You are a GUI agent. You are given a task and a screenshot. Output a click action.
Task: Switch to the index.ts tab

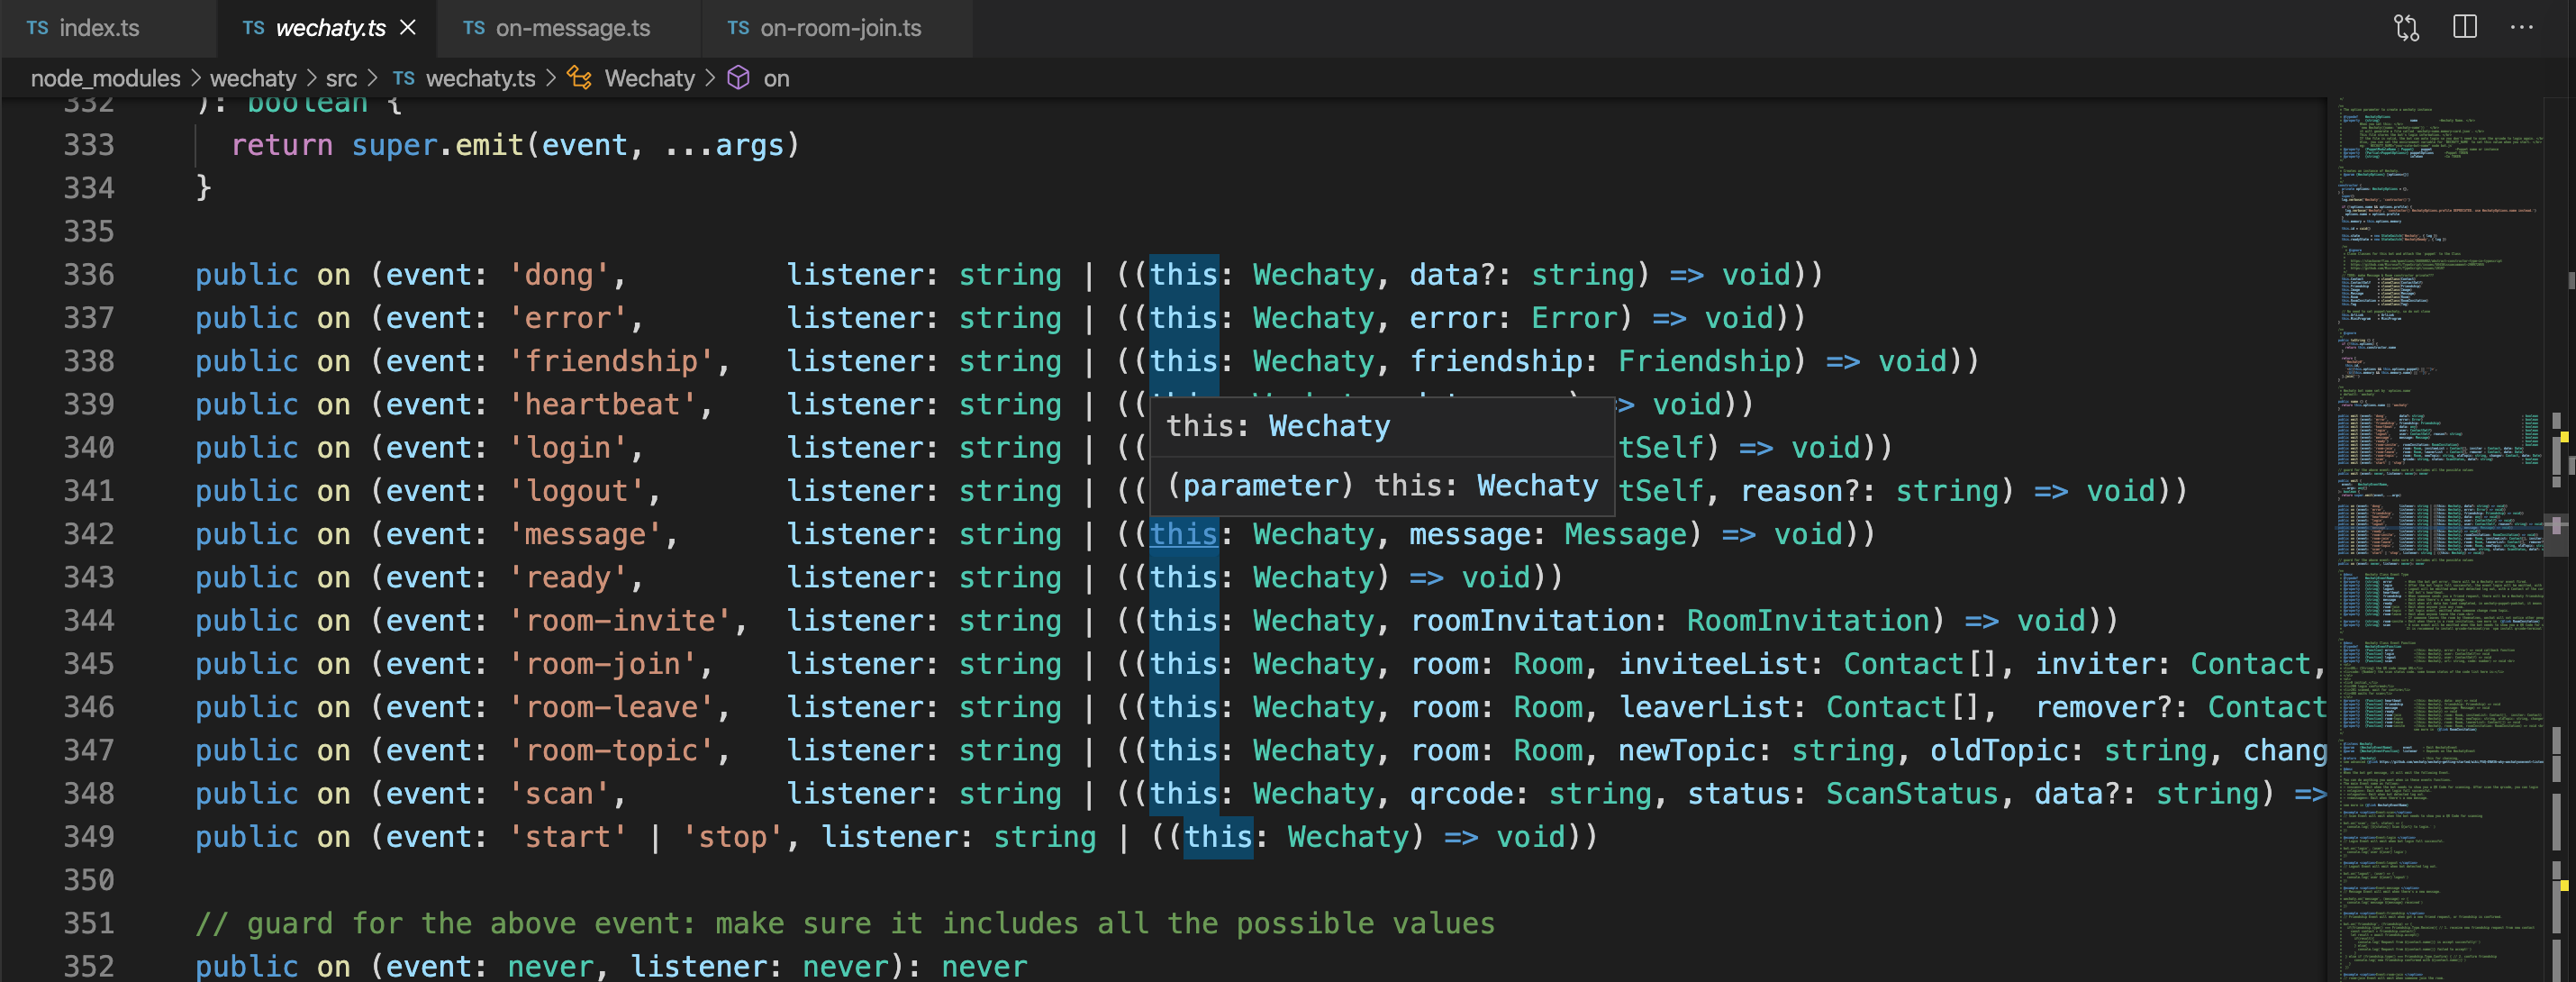(x=100, y=27)
